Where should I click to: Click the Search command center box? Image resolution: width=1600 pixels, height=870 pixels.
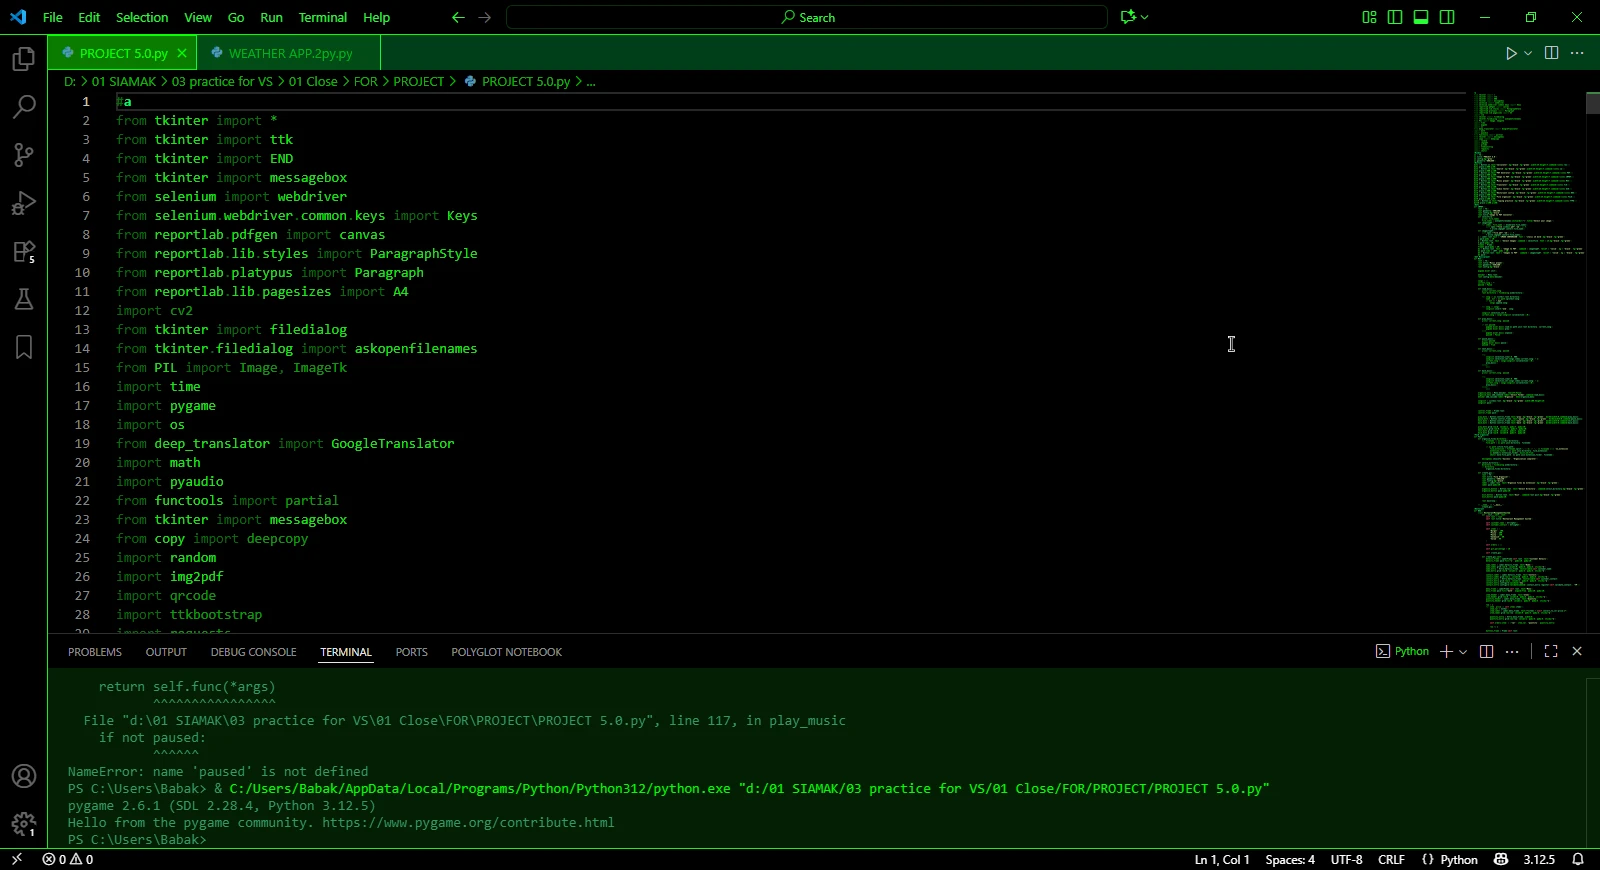[807, 17]
